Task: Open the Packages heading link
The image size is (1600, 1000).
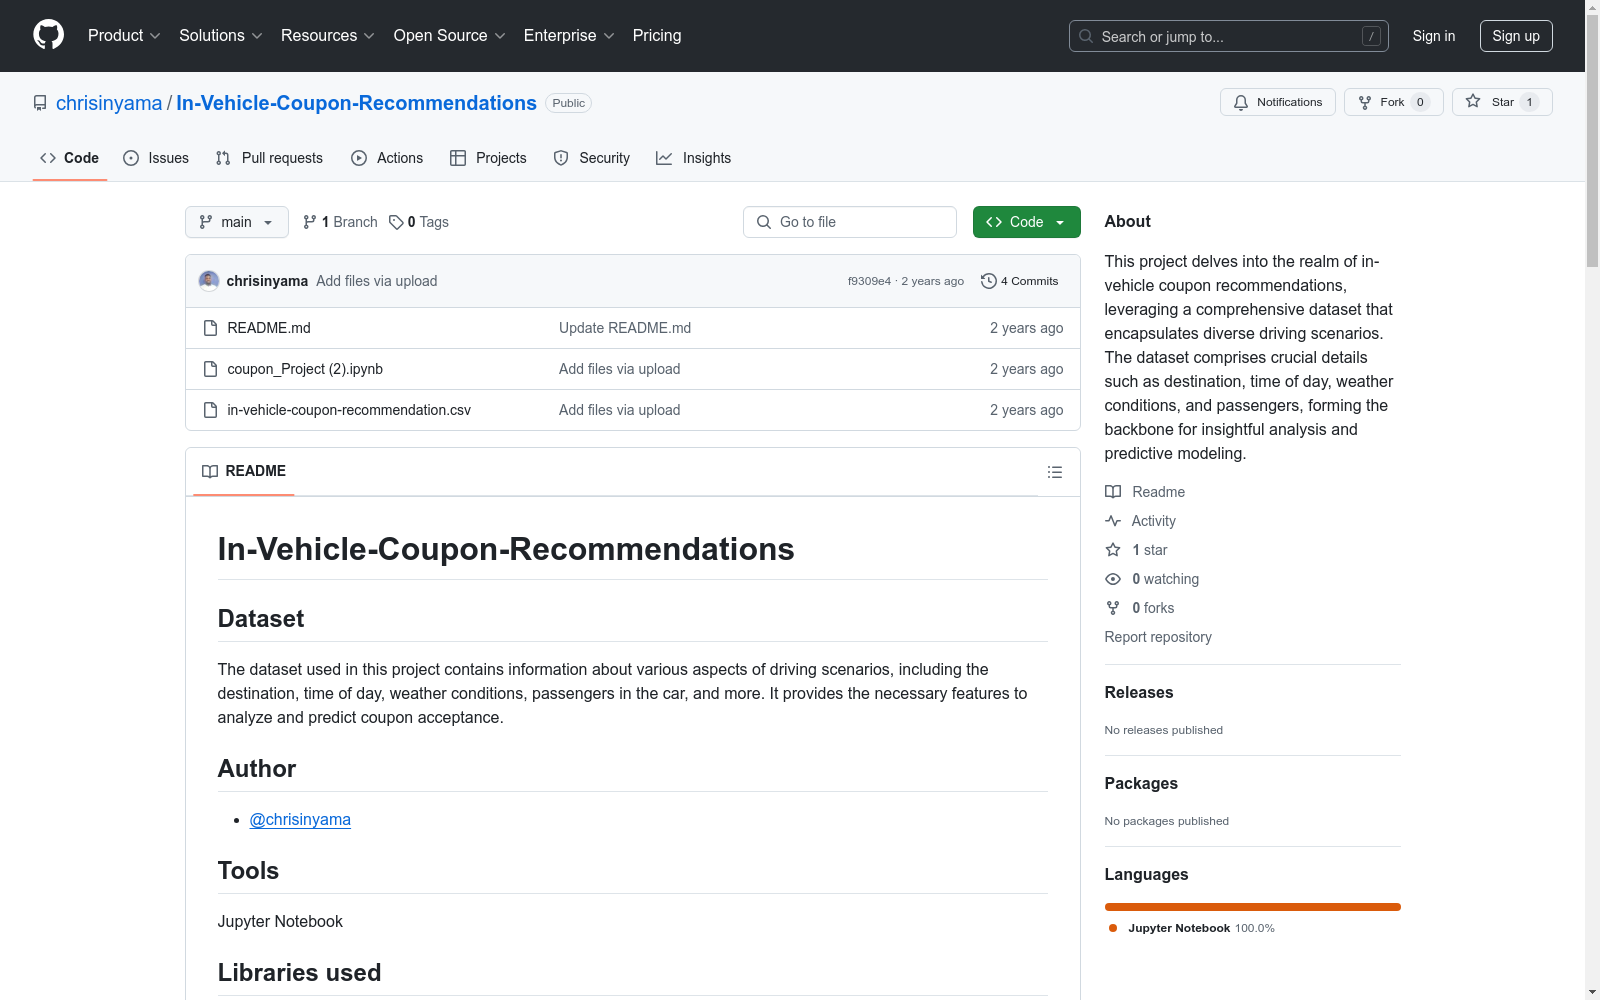Action: 1141,783
